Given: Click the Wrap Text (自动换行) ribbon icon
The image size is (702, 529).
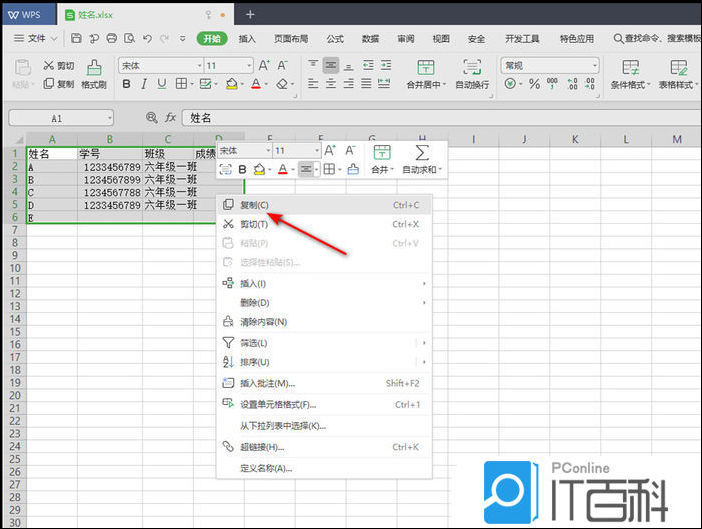Looking at the screenshot, I should (472, 68).
